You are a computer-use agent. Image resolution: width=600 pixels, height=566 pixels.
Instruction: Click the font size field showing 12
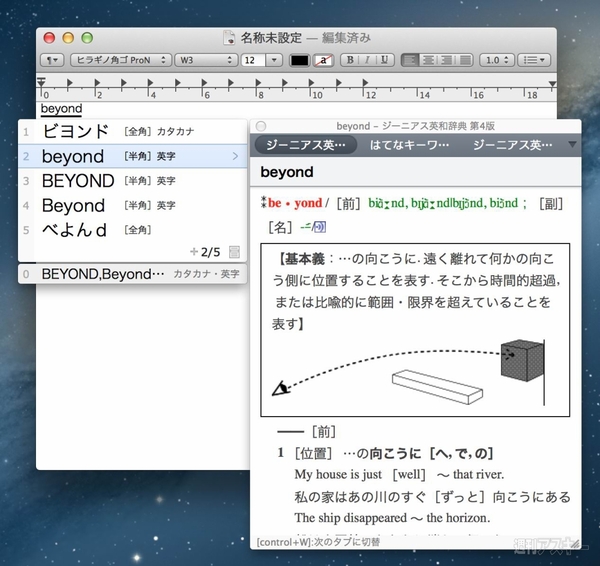[x=253, y=60]
